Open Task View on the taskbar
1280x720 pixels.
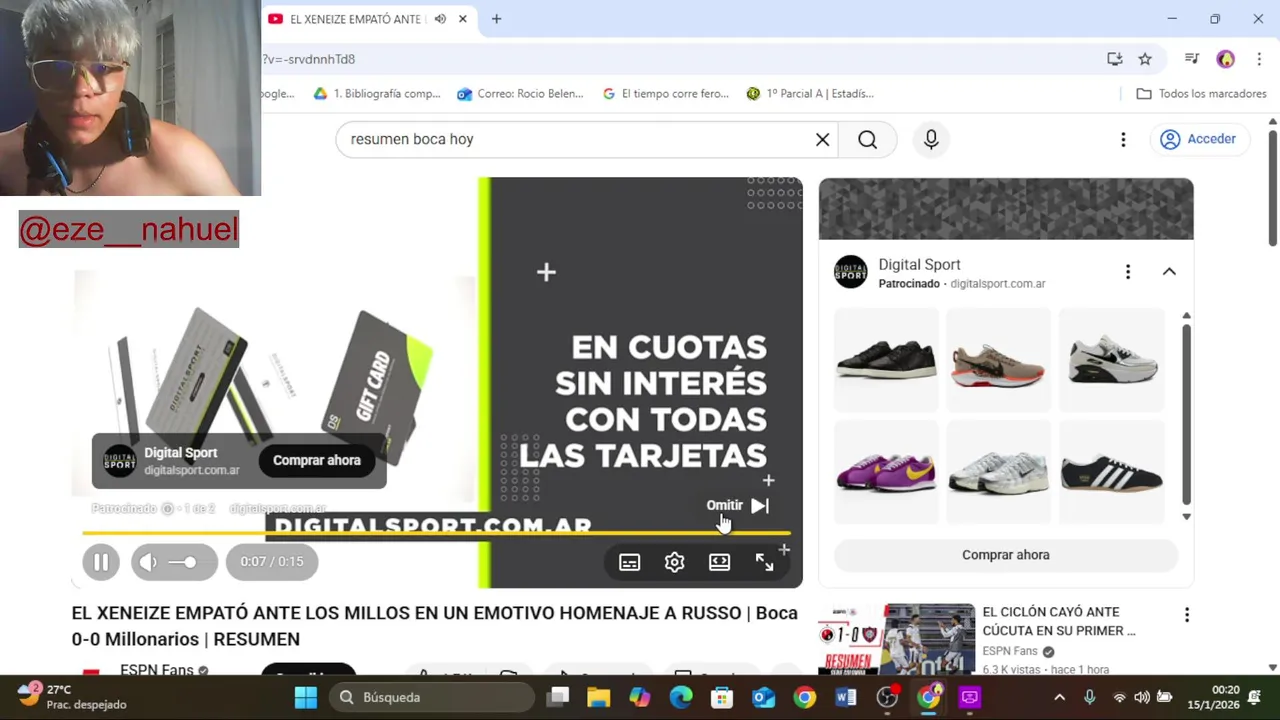[558, 697]
